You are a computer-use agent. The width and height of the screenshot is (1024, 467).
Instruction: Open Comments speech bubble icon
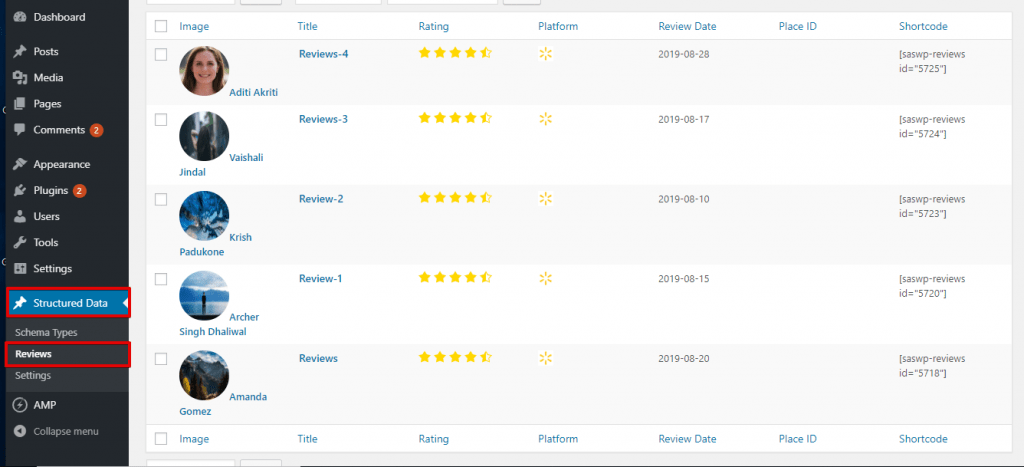20,130
